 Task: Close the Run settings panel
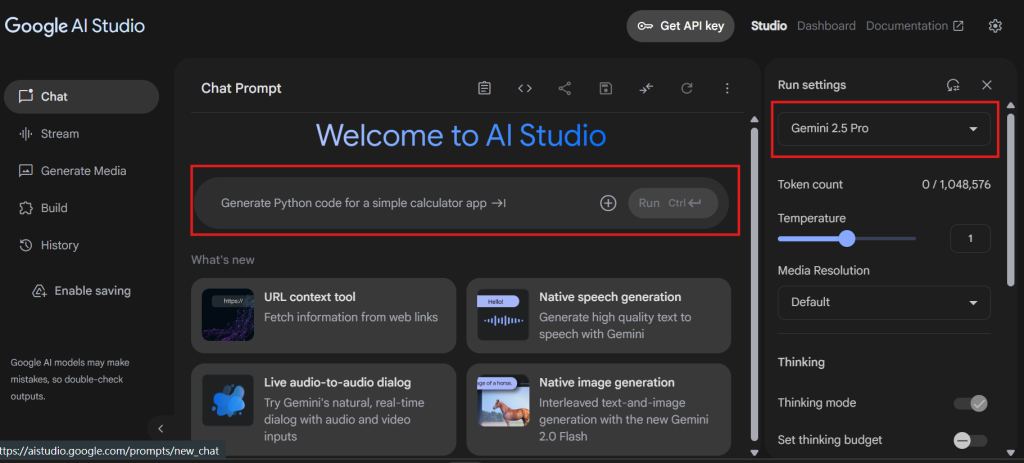(x=987, y=85)
